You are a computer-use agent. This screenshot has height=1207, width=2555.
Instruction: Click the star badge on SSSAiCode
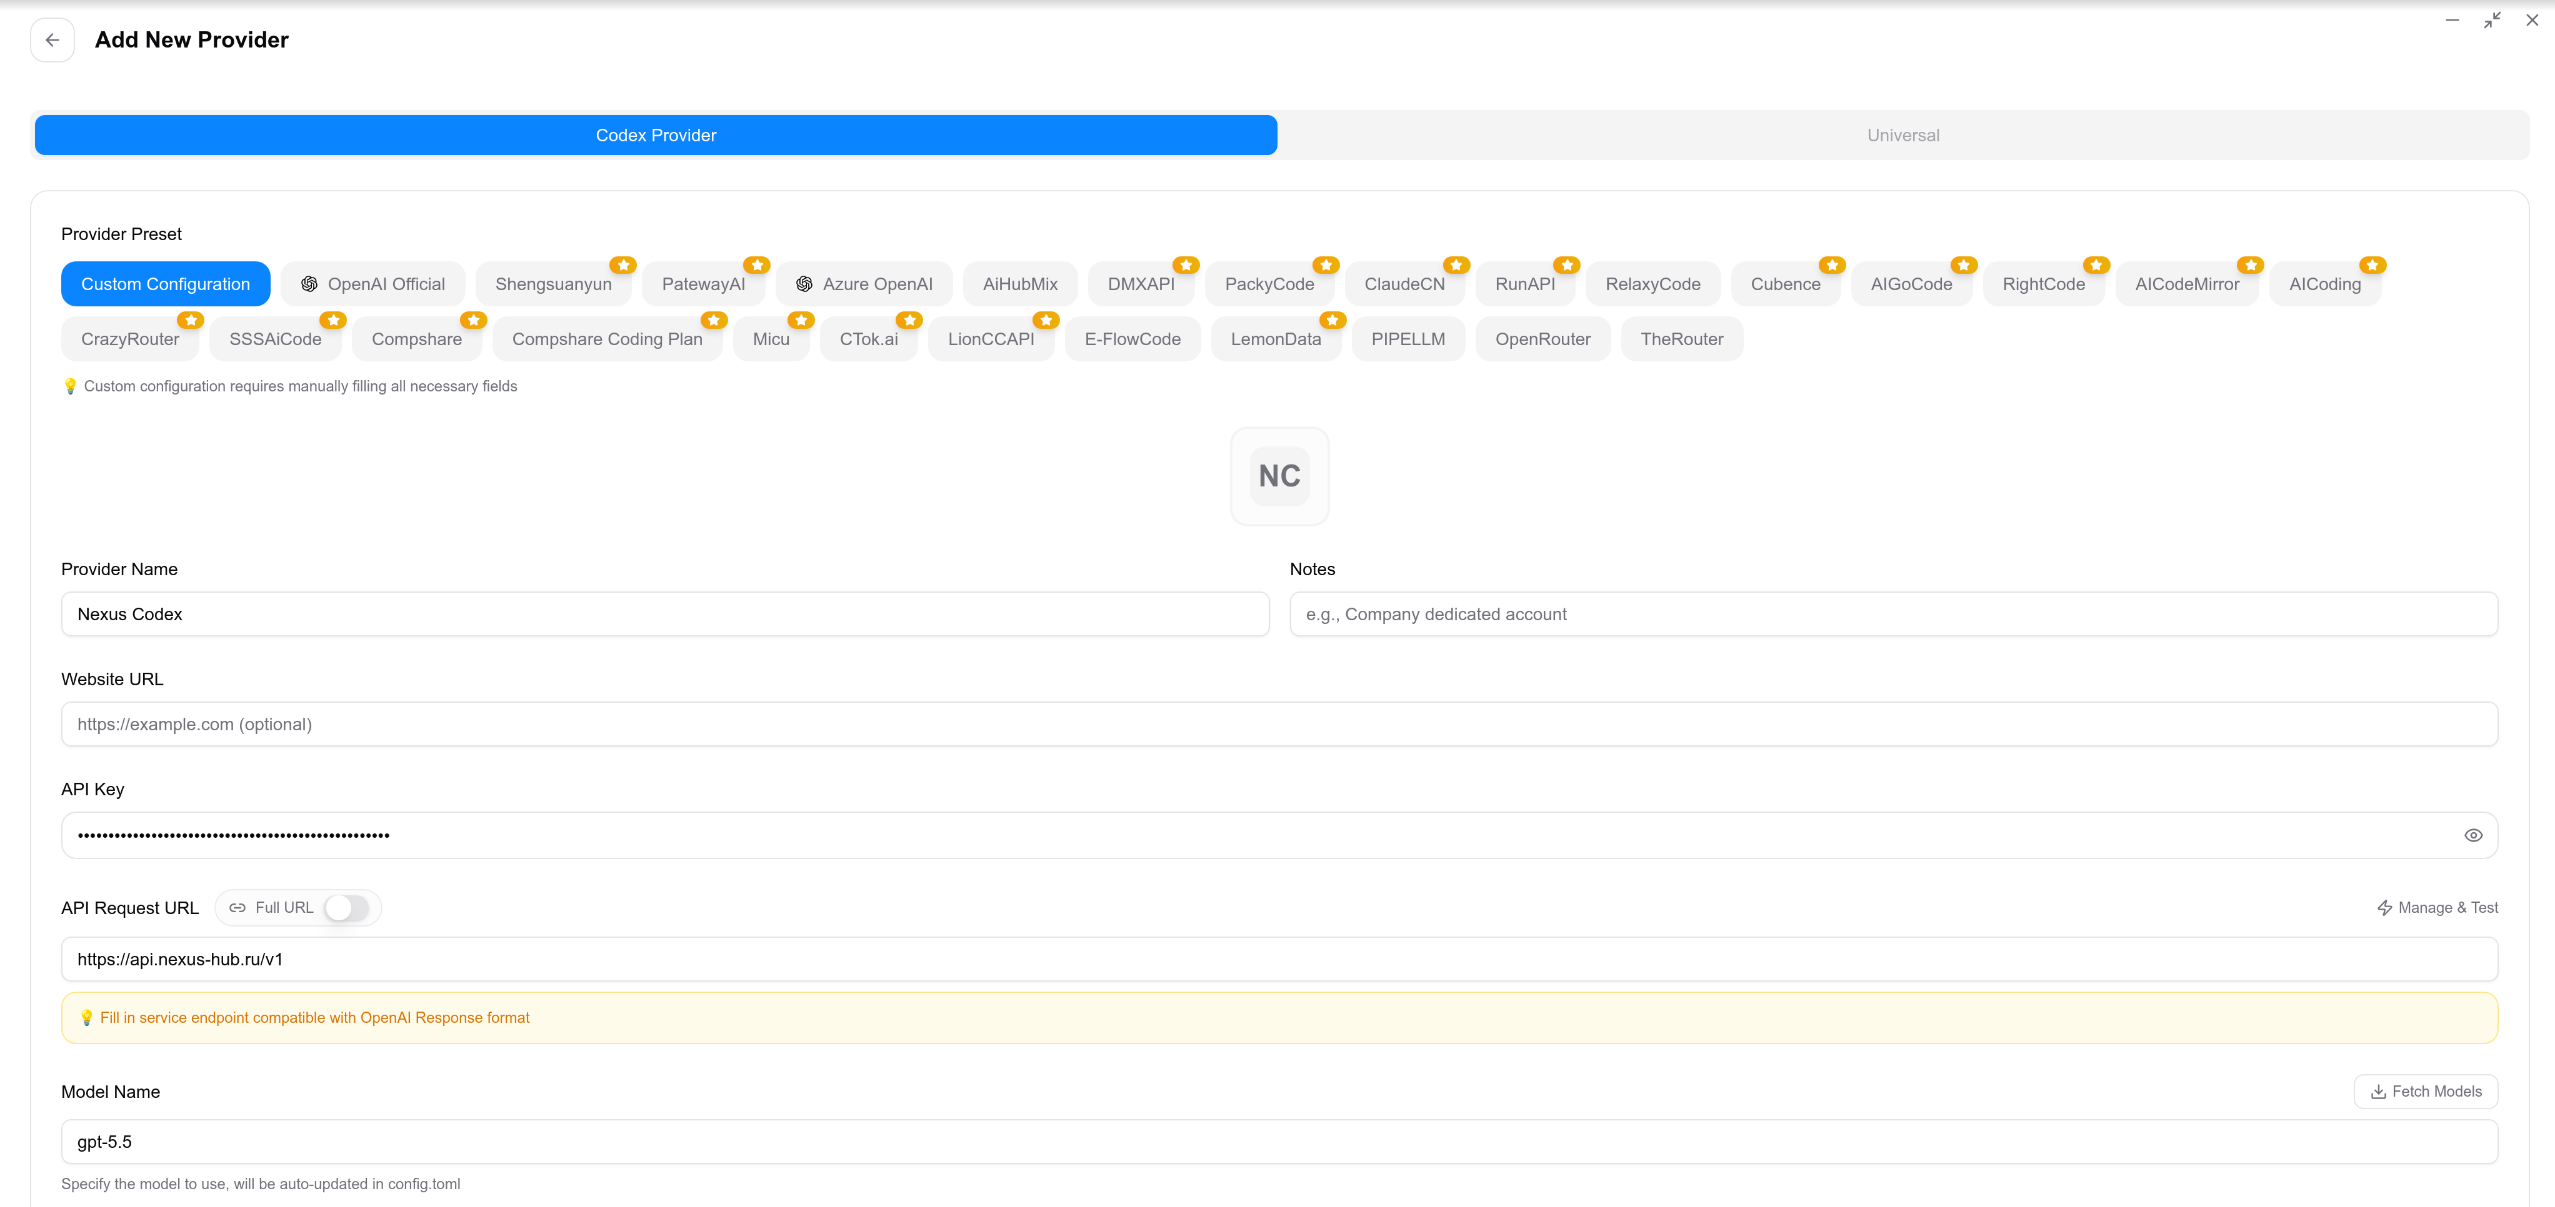pos(333,320)
